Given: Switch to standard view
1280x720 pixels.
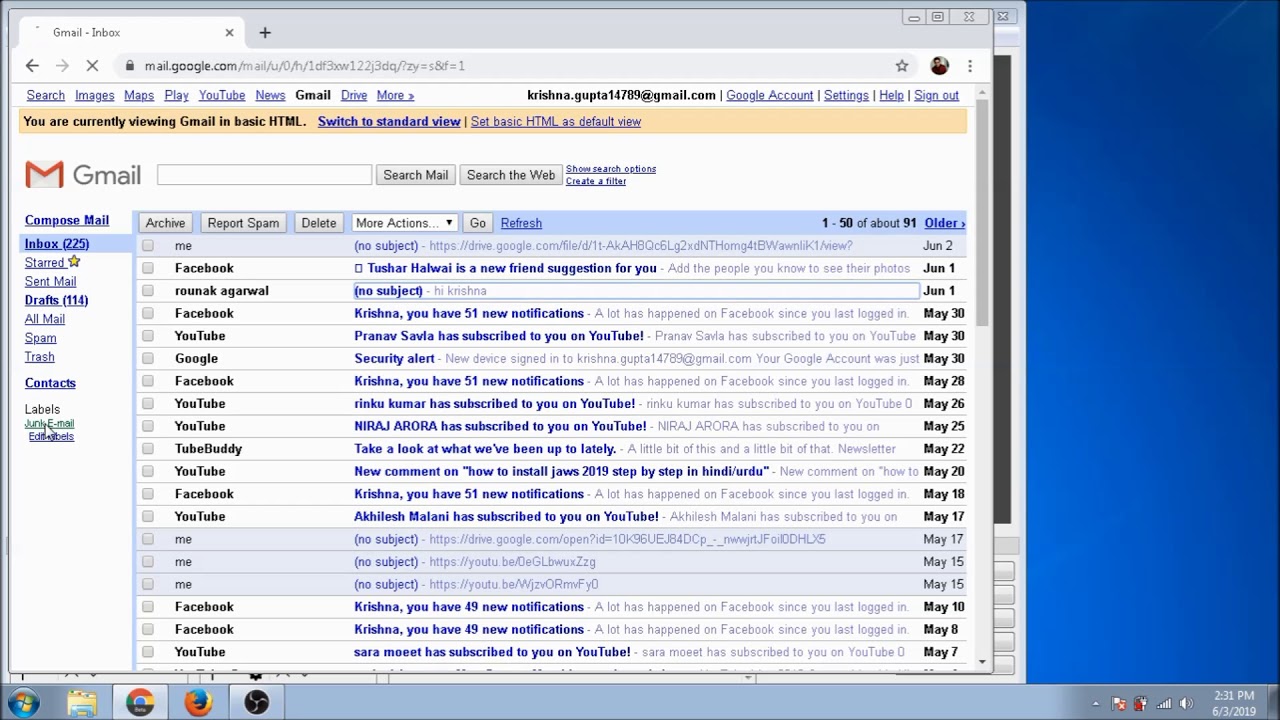Looking at the screenshot, I should click(389, 121).
